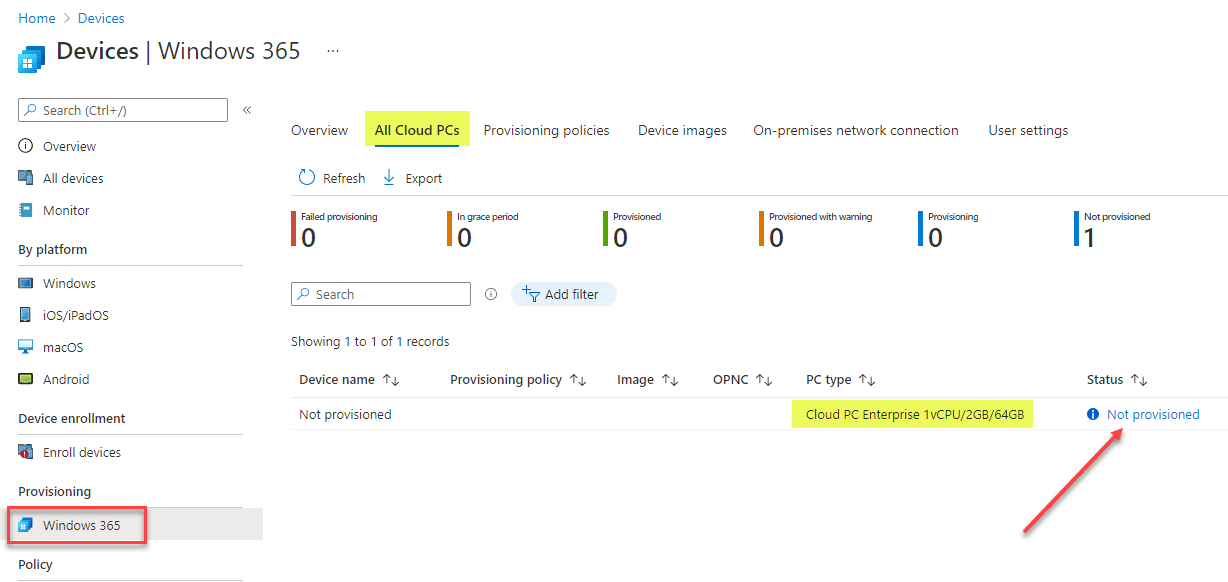Open the Add filter dropdown
The image size is (1228, 582).
coord(564,293)
